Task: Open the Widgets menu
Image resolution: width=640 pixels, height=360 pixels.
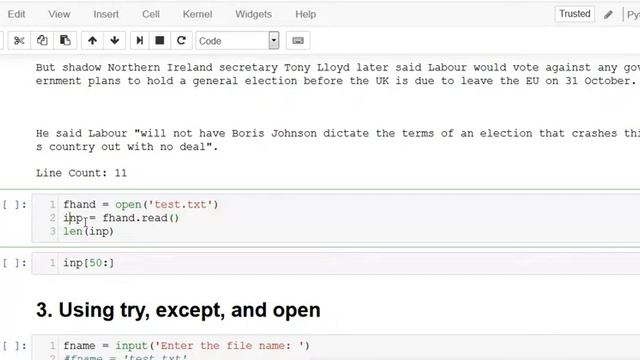Action: (253, 14)
